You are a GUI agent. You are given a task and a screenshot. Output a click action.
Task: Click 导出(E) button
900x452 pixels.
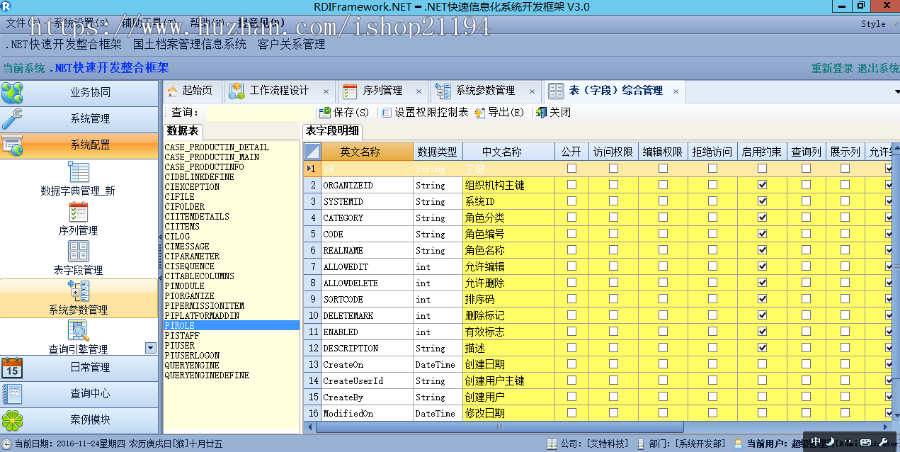[x=499, y=113]
